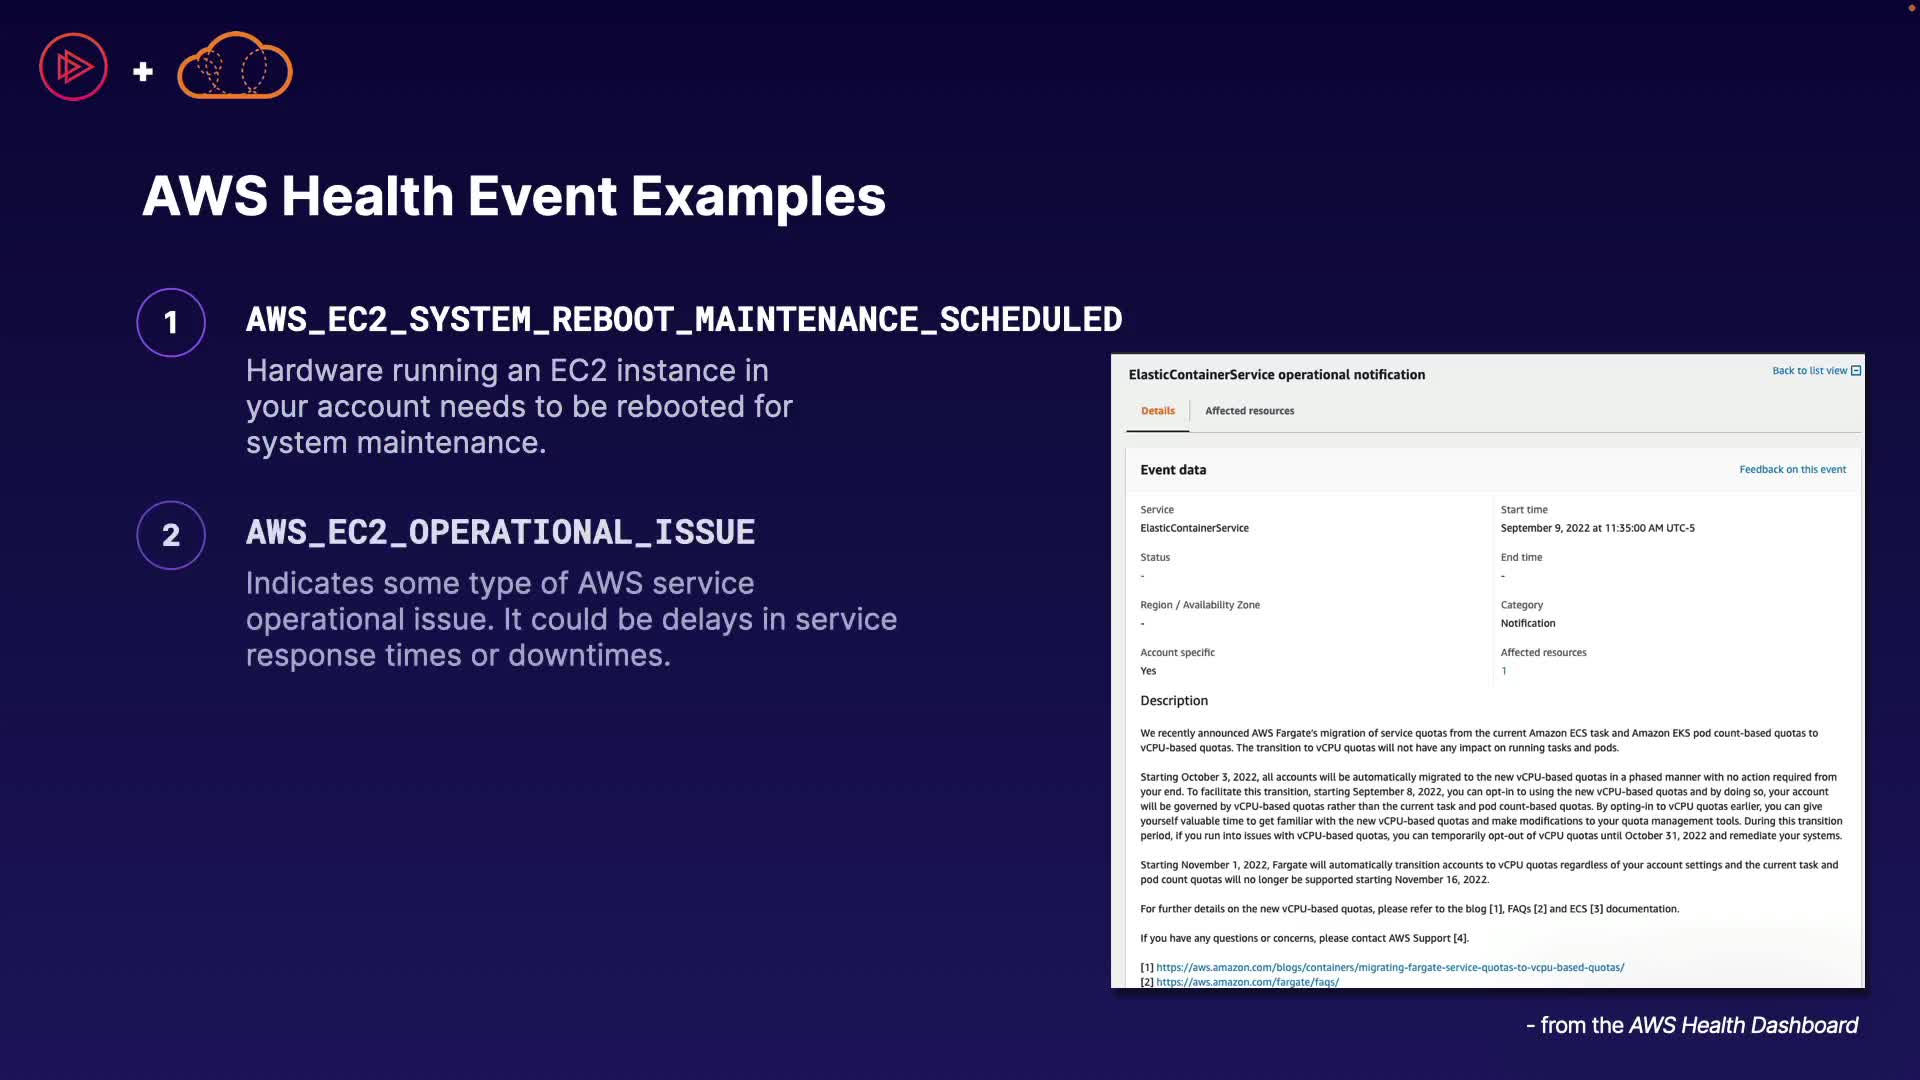This screenshot has width=1920, height=1080.
Task: Switch to the Details tab
Action: pos(1158,411)
